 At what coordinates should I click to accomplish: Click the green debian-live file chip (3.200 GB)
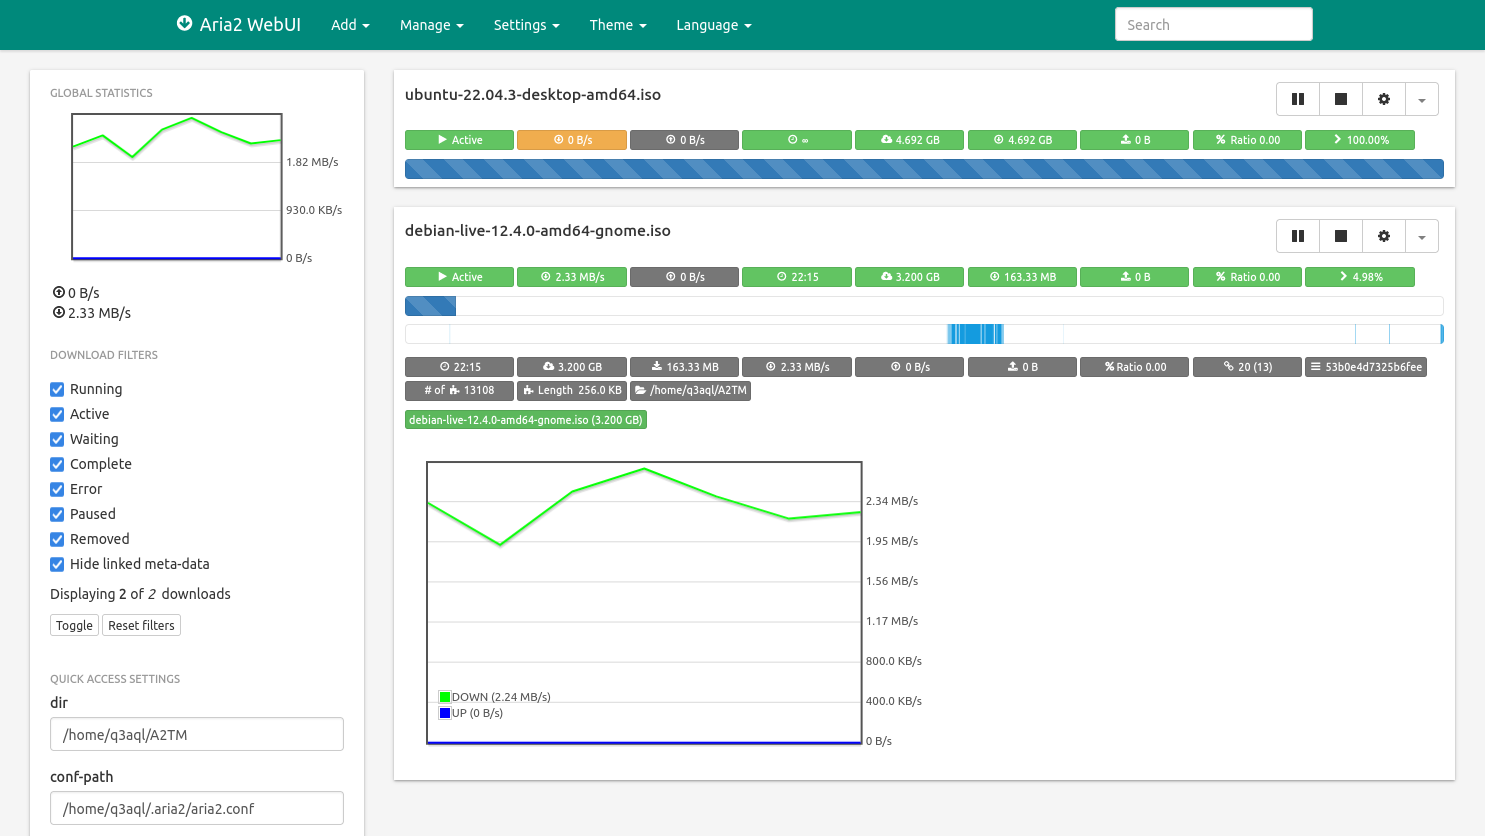(x=526, y=420)
